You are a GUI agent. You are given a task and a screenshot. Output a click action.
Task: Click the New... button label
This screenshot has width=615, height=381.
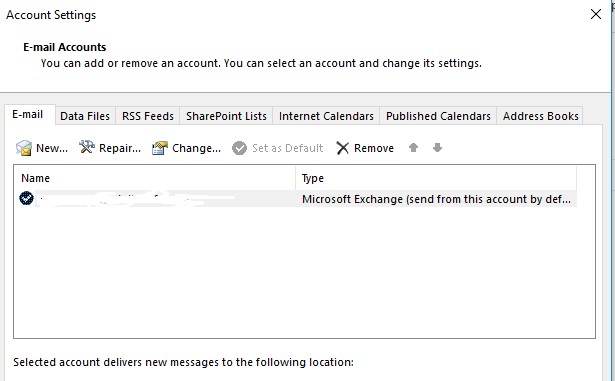tap(52, 148)
